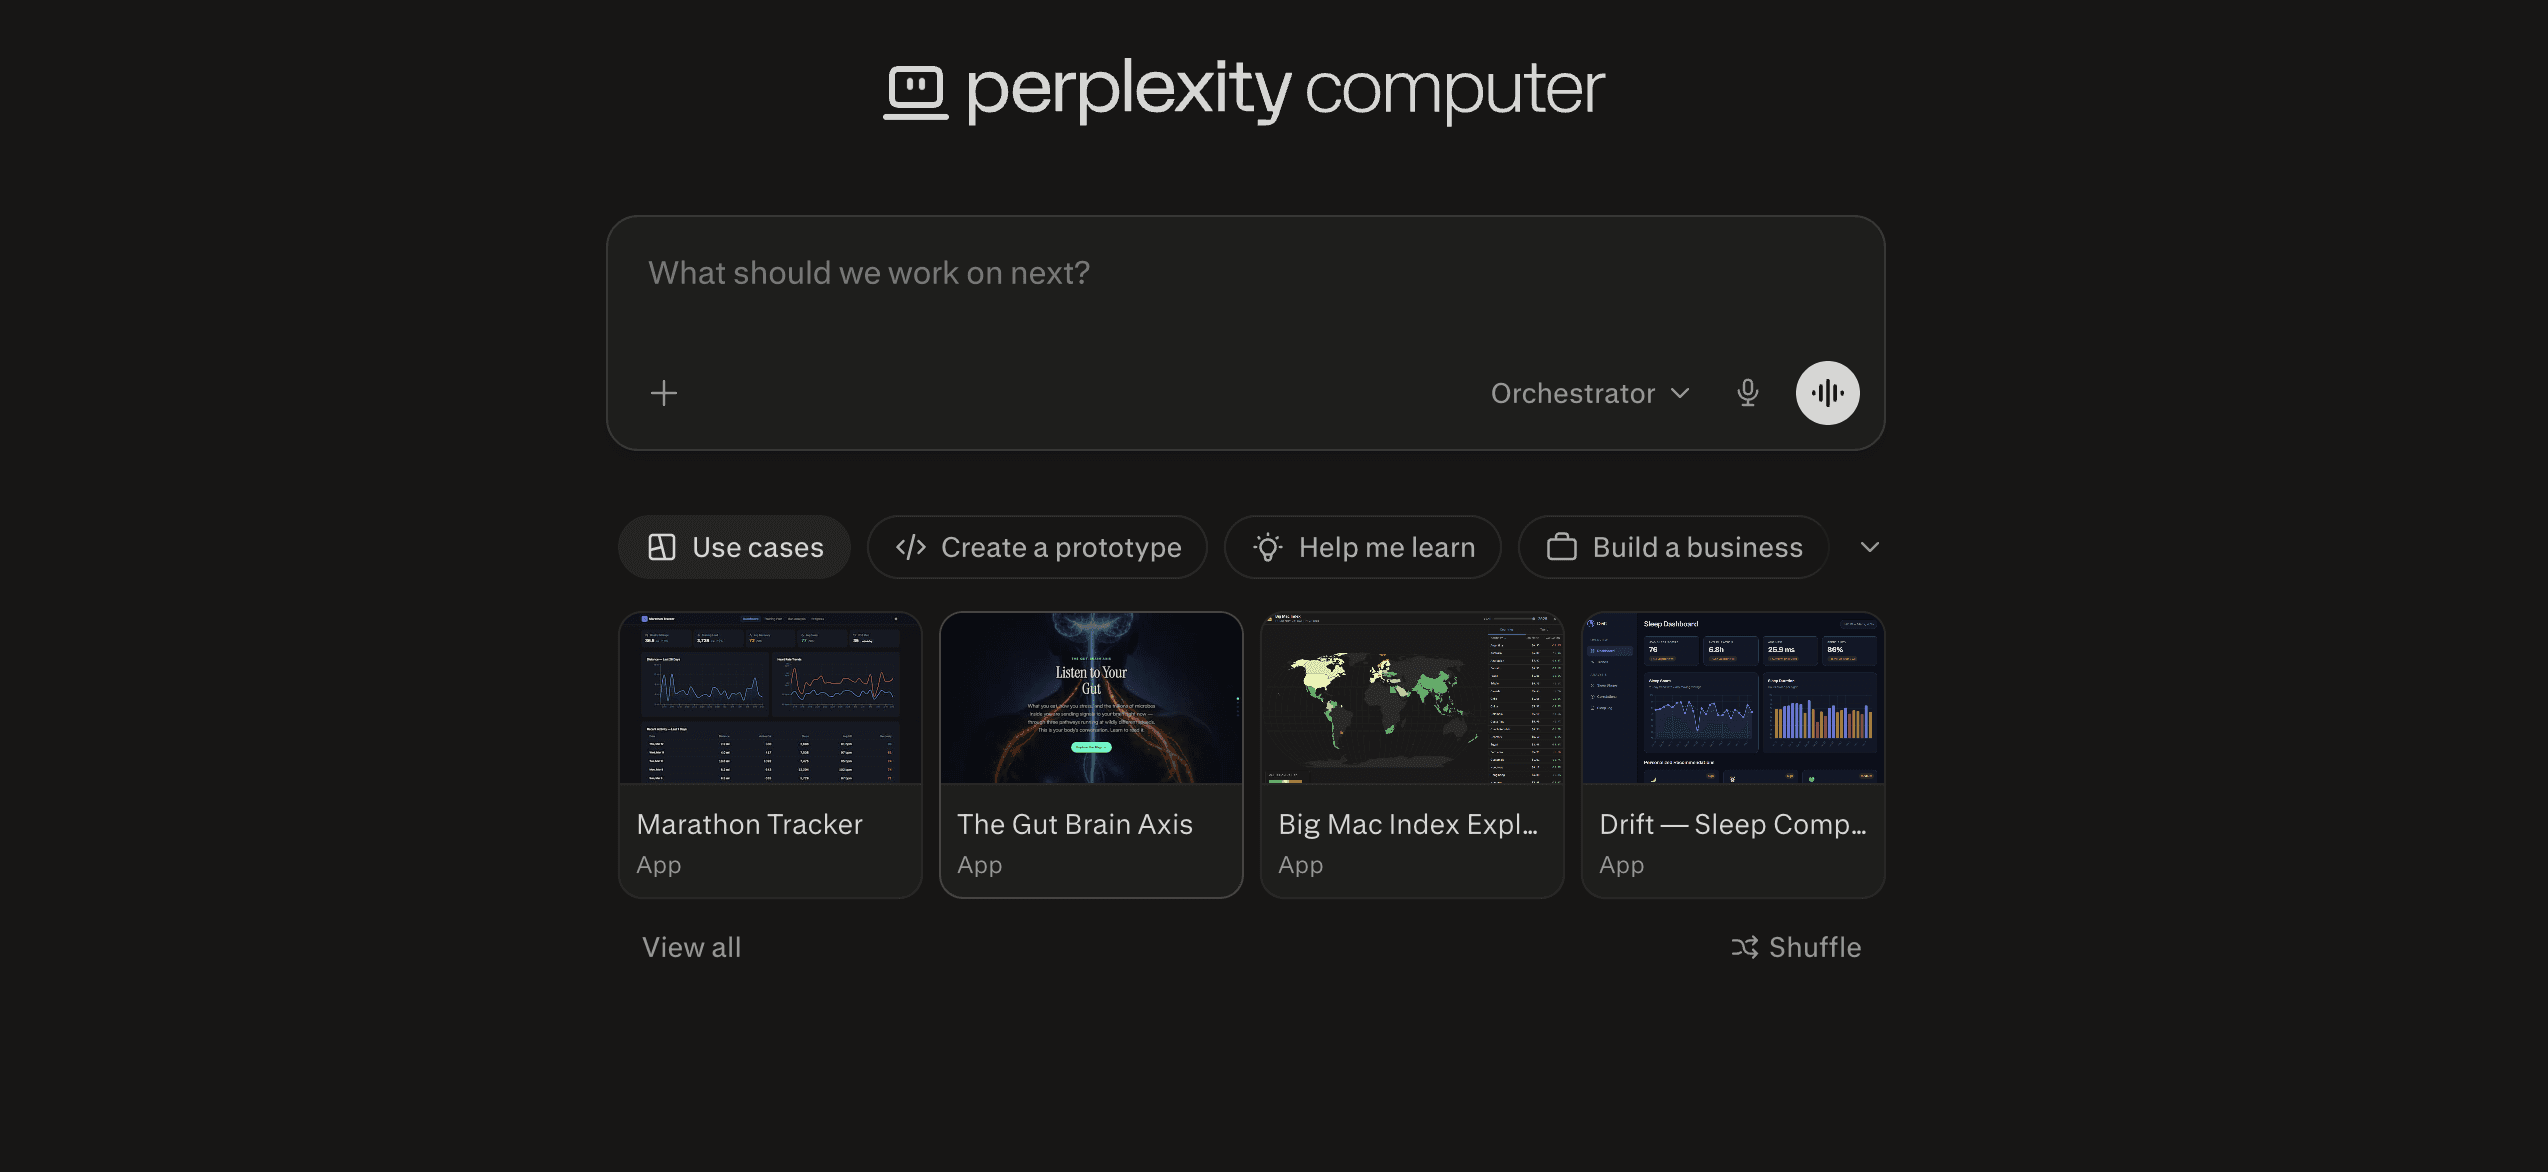
Task: Open the Drift Sleep dashboard thumbnail
Action: pyautogui.click(x=1733, y=698)
